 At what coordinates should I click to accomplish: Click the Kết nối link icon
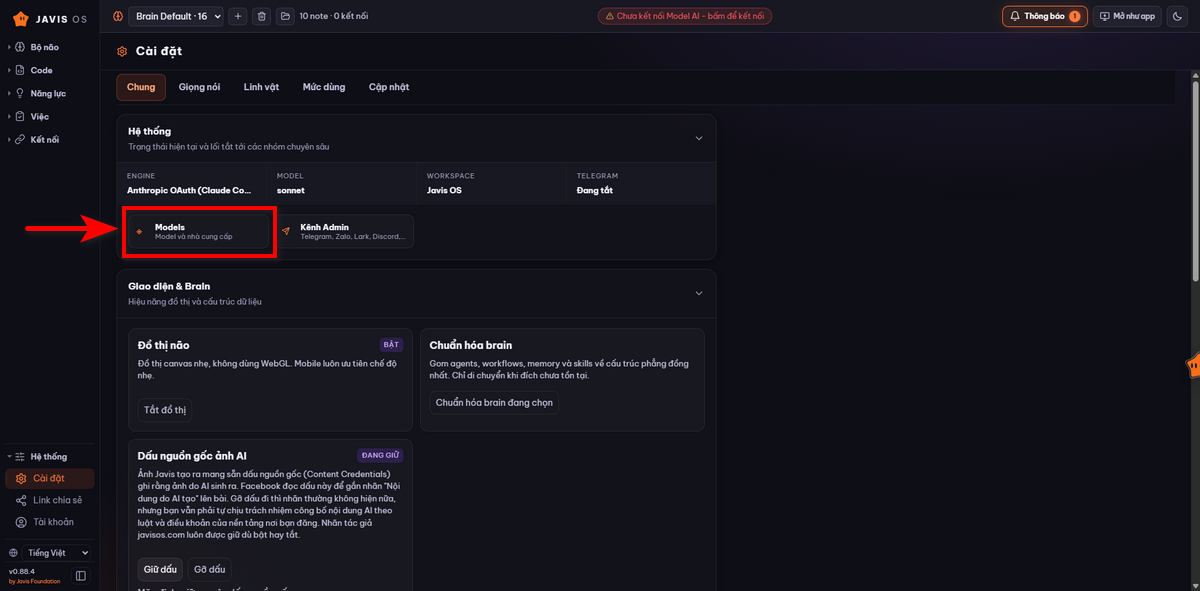(x=21, y=139)
